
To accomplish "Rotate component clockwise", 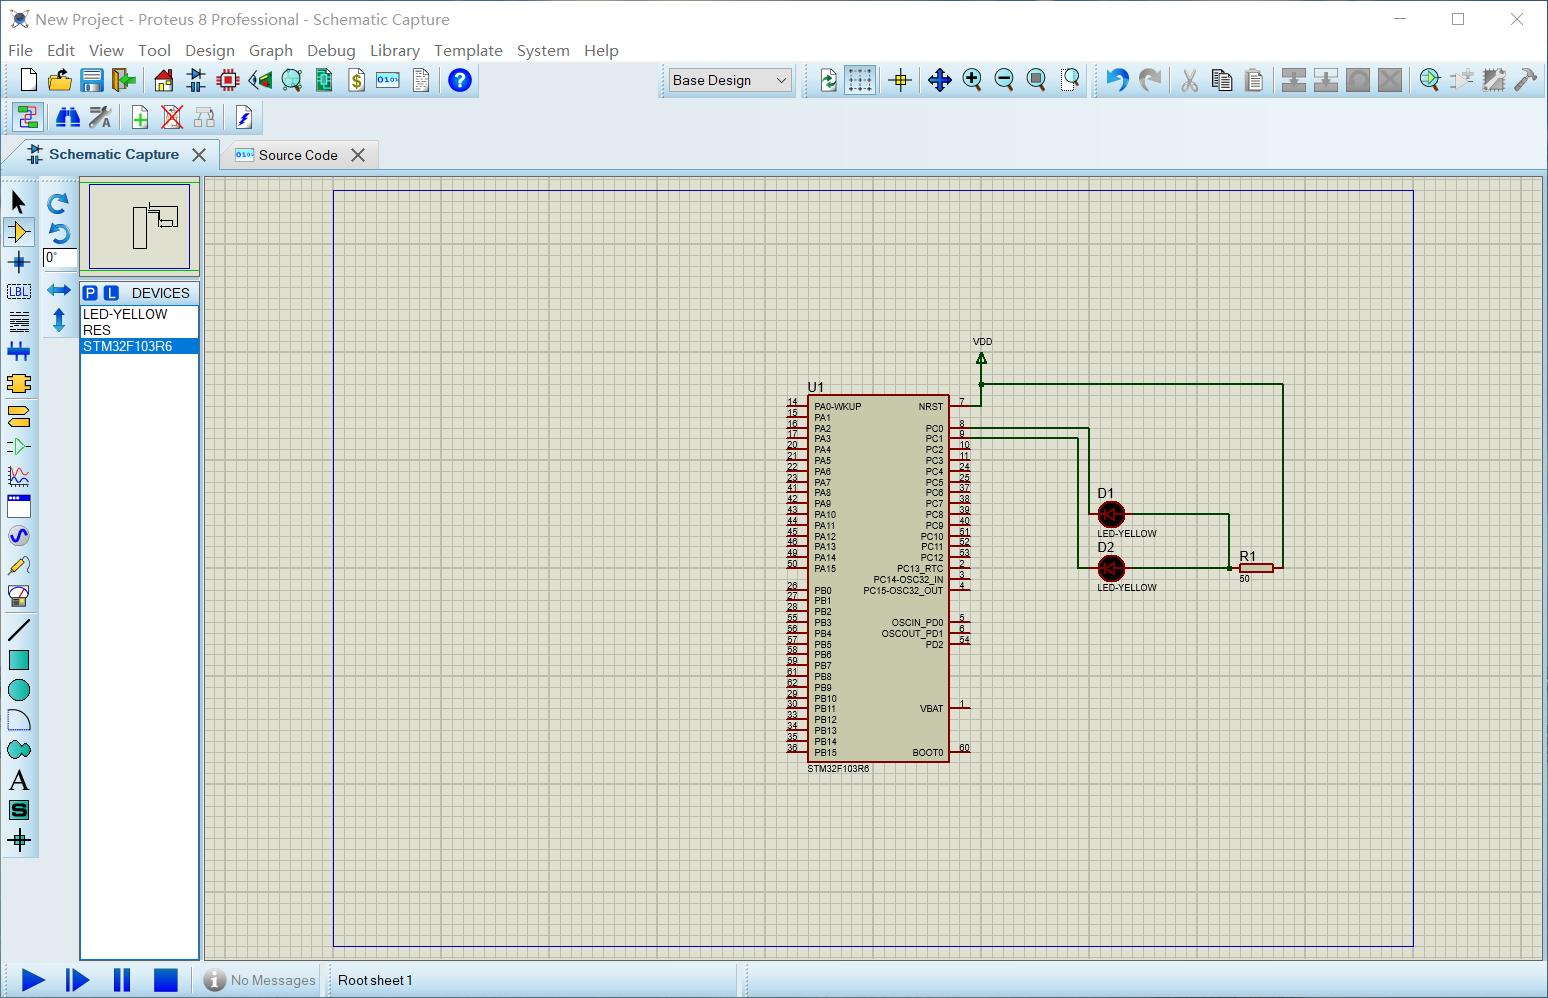I will click(x=59, y=203).
